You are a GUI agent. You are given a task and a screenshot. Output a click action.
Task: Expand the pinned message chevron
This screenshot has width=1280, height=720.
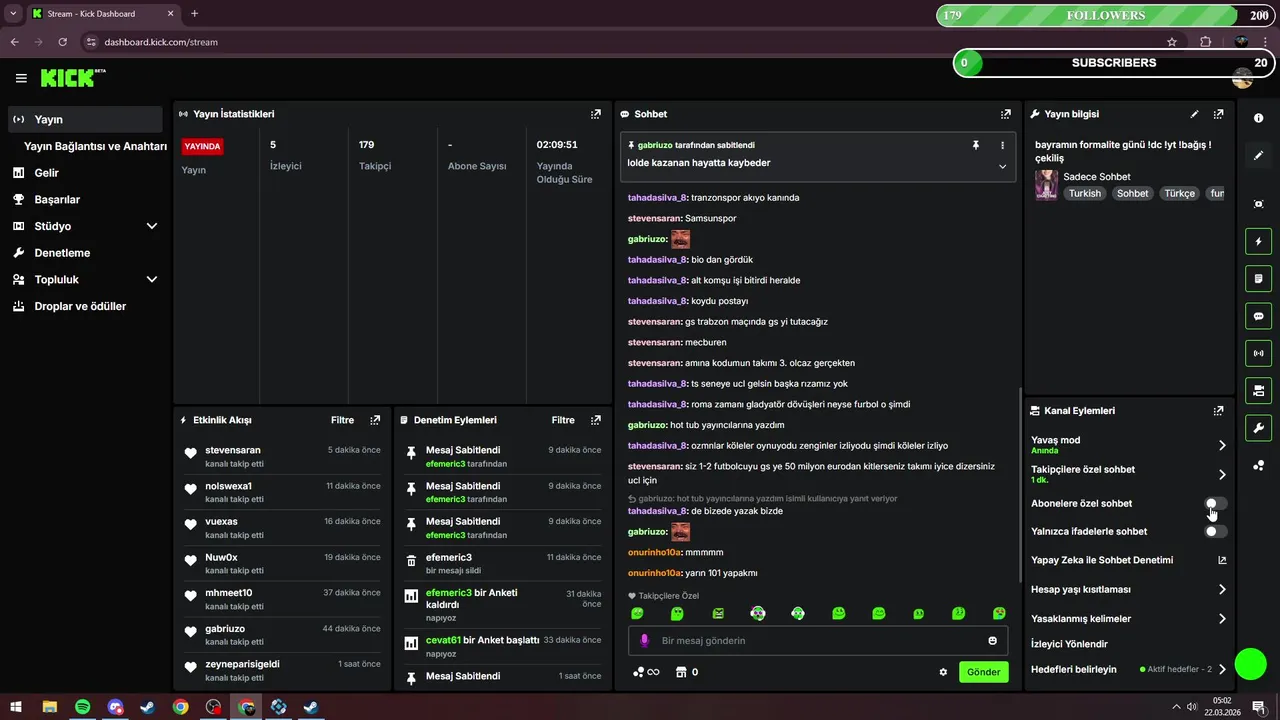tap(1002, 166)
